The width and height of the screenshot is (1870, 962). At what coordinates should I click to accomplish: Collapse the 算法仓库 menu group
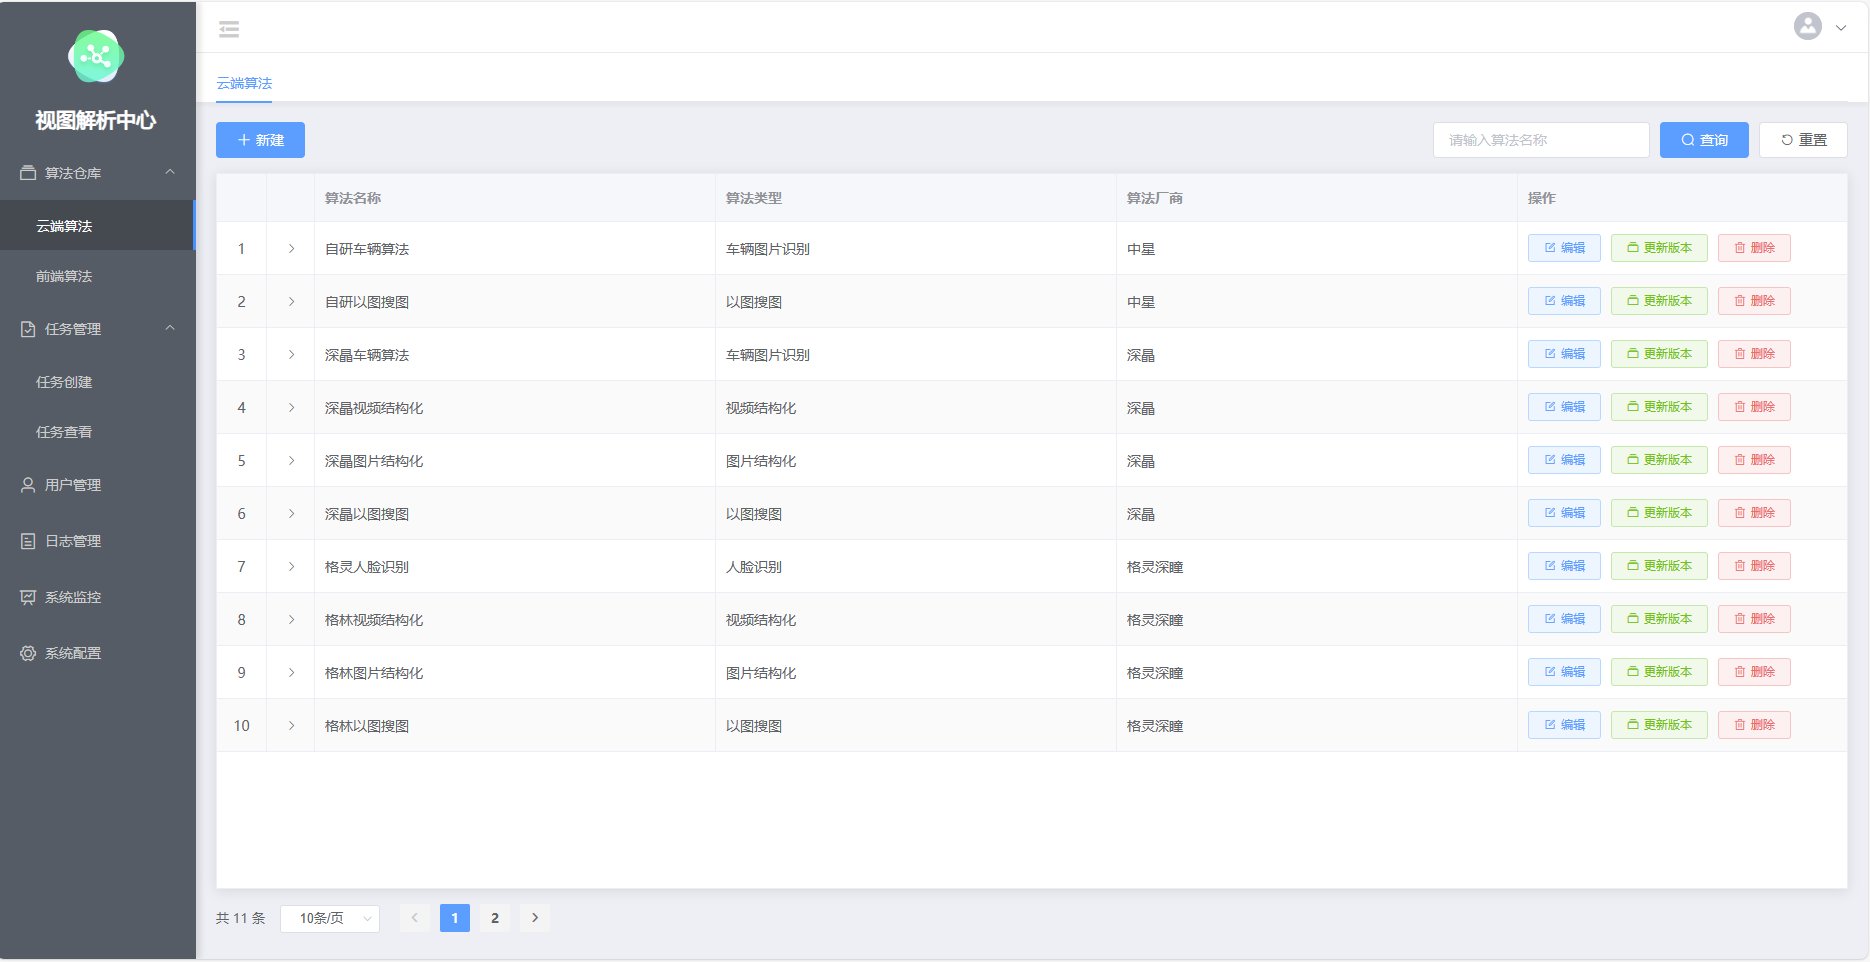point(97,173)
